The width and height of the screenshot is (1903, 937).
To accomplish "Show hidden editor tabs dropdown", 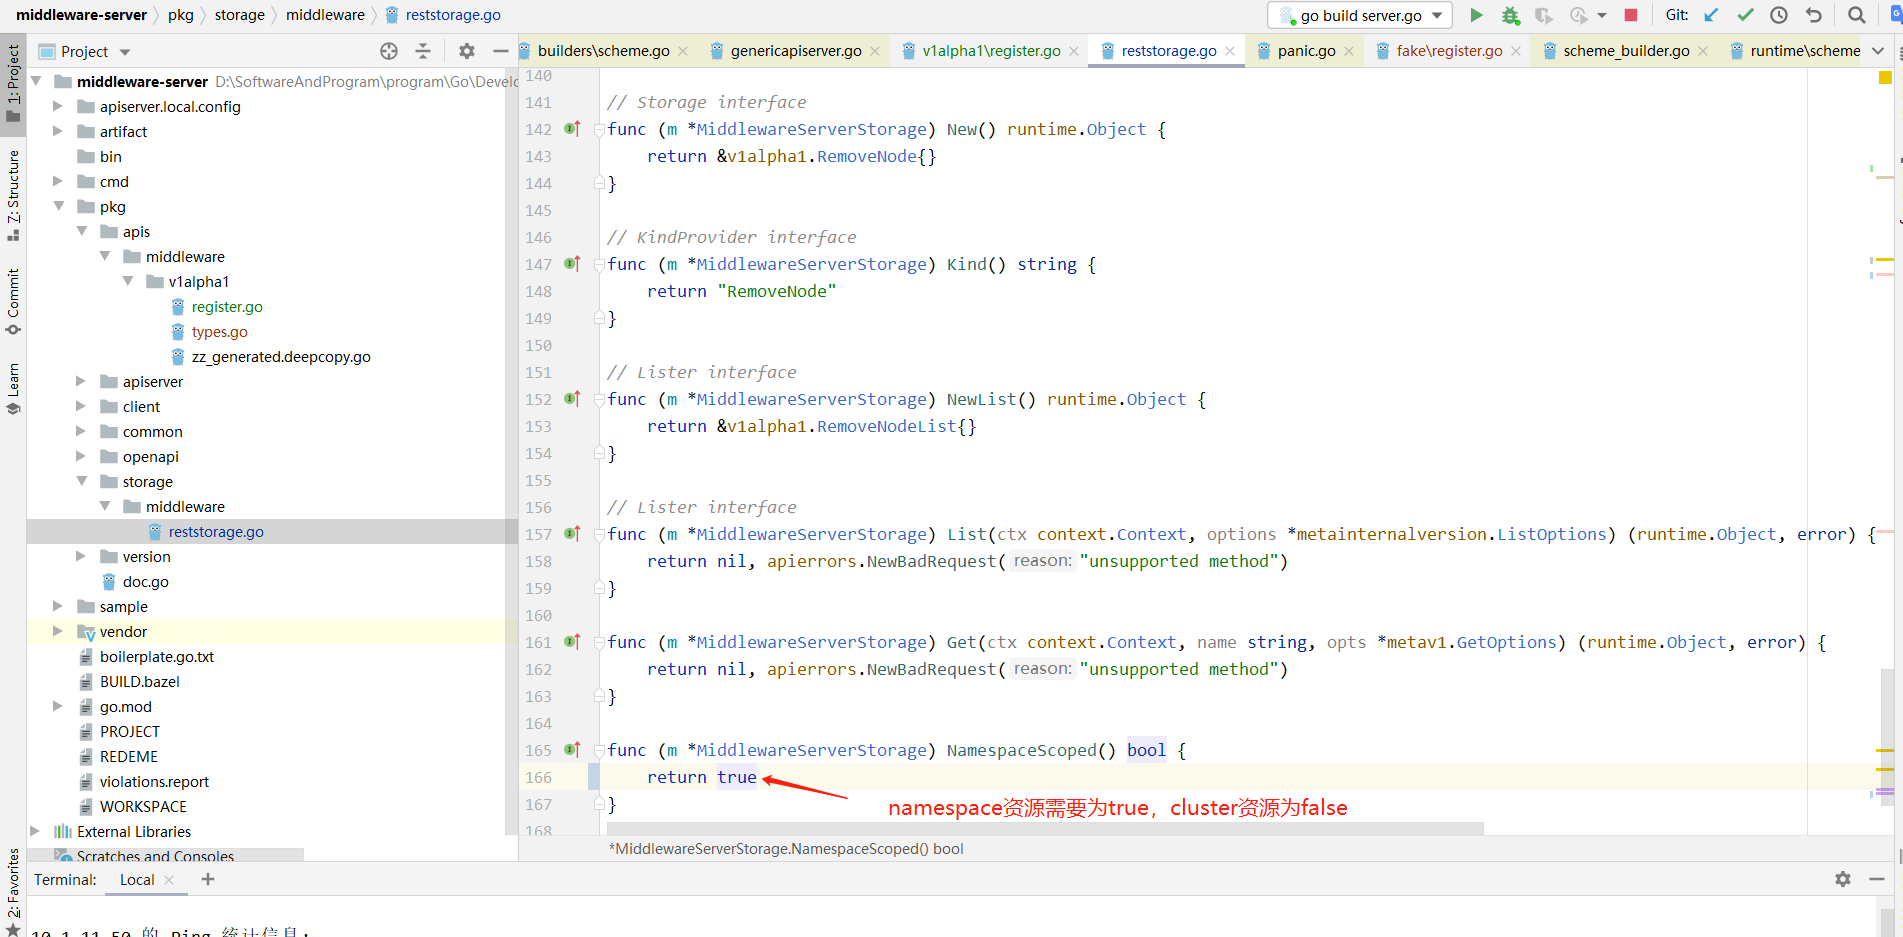I will [1878, 51].
